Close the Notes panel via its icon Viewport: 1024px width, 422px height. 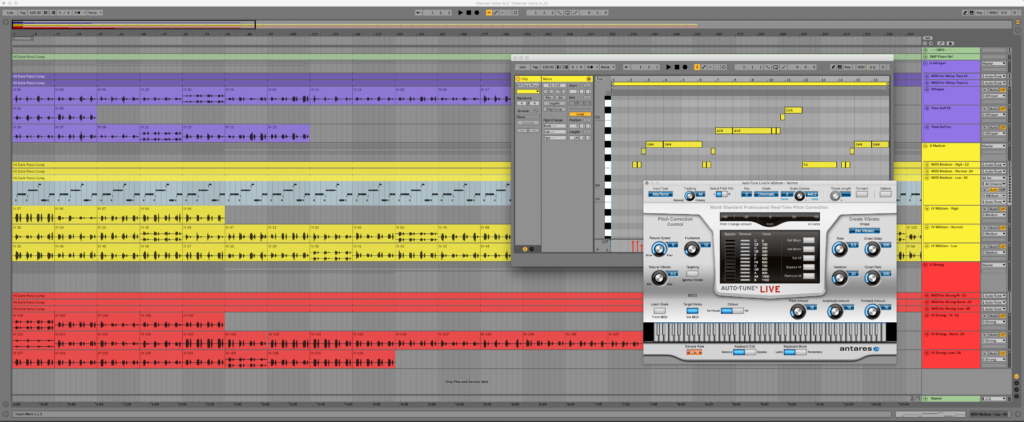tap(588, 79)
